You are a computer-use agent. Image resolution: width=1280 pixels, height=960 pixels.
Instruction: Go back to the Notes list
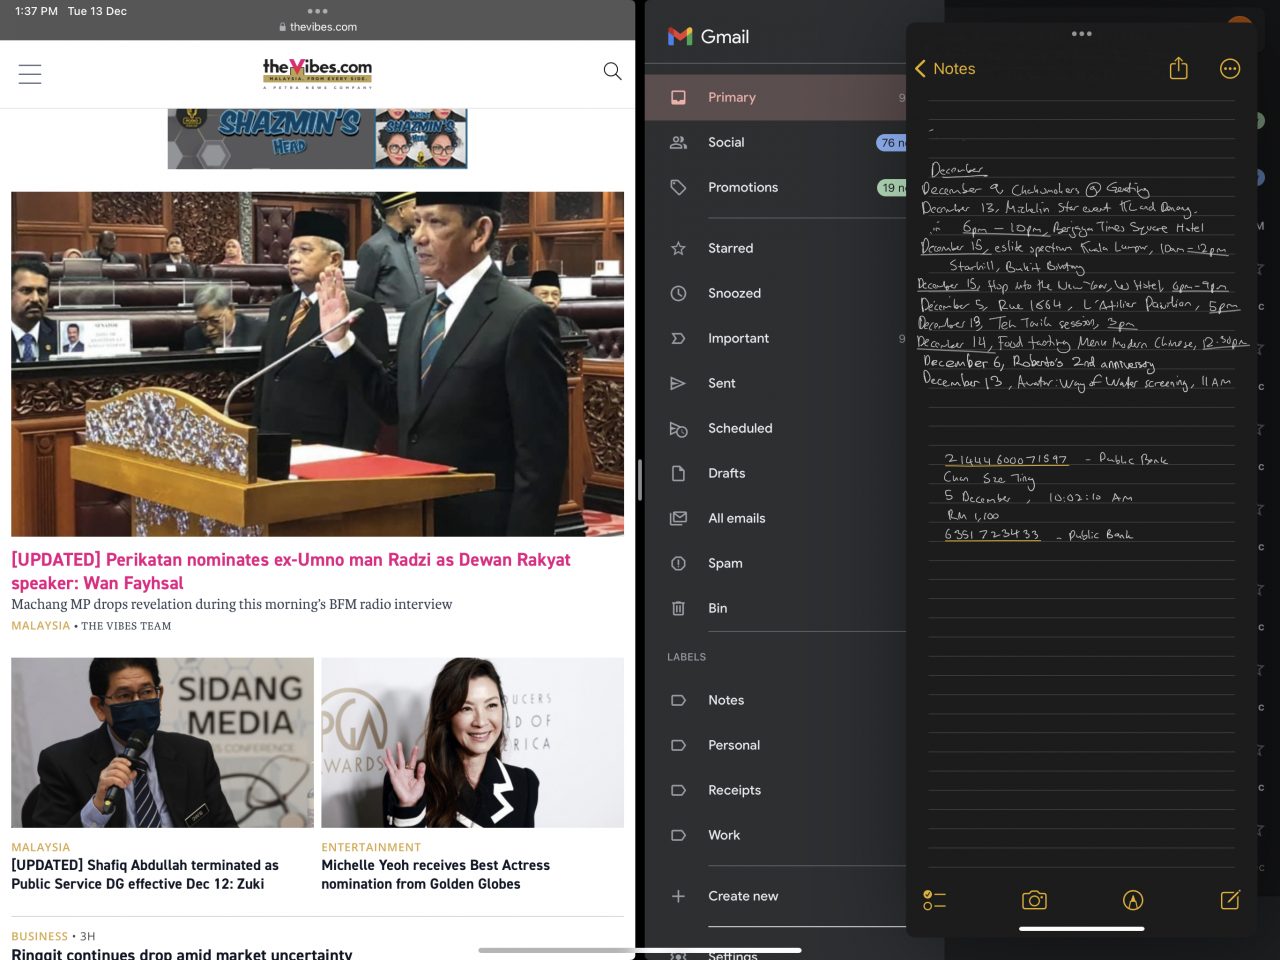[945, 68]
